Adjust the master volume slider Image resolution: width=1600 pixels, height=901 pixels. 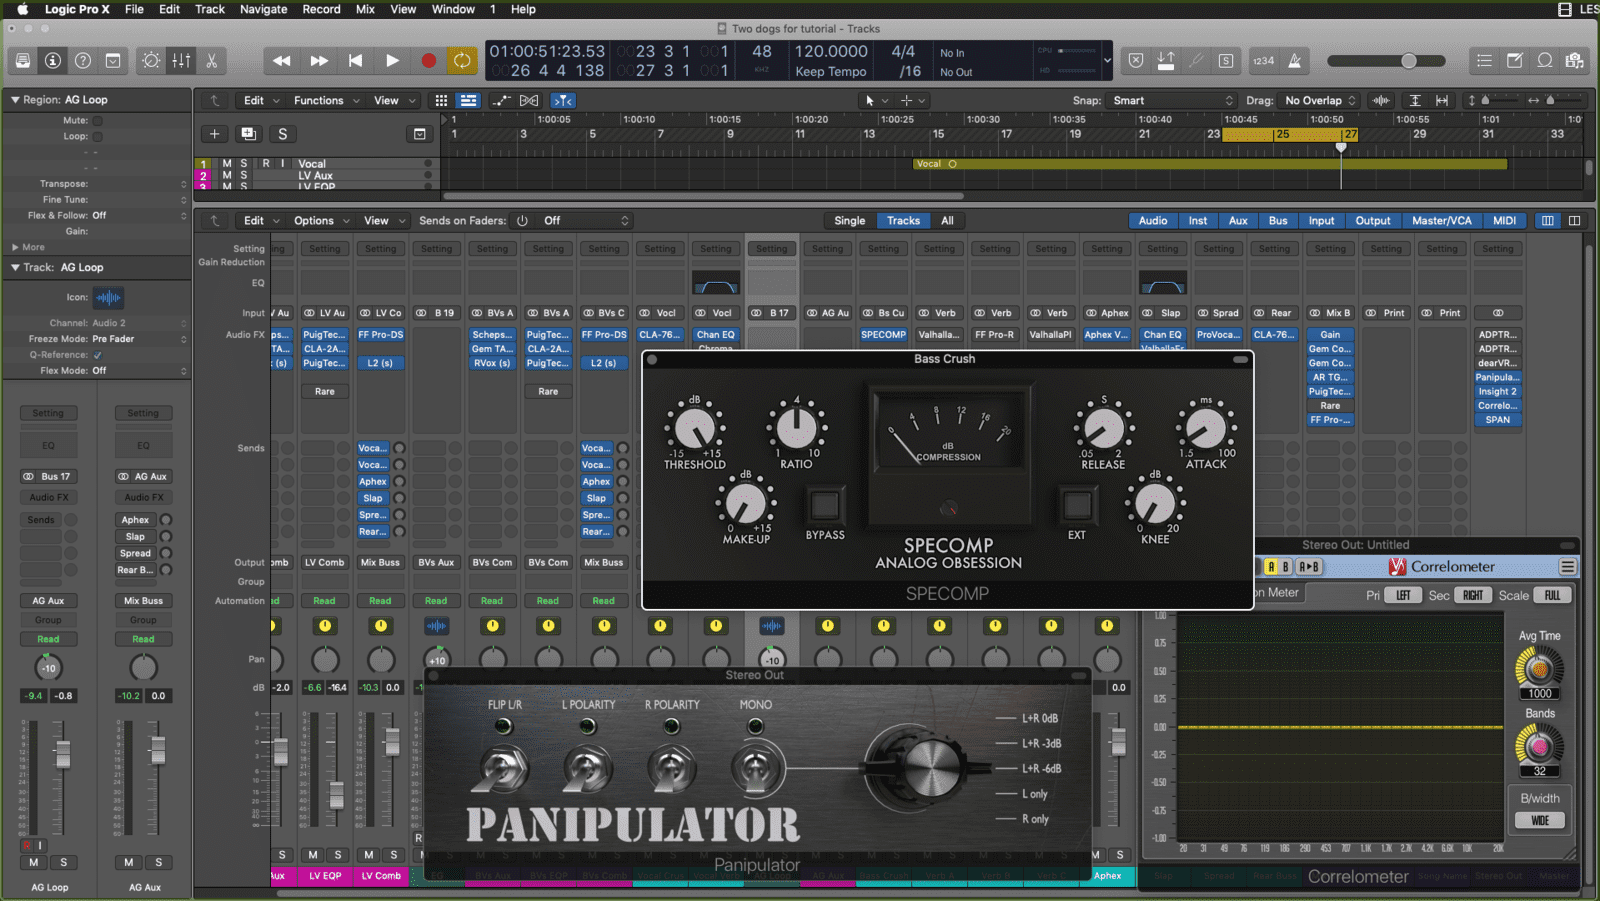(1408, 61)
